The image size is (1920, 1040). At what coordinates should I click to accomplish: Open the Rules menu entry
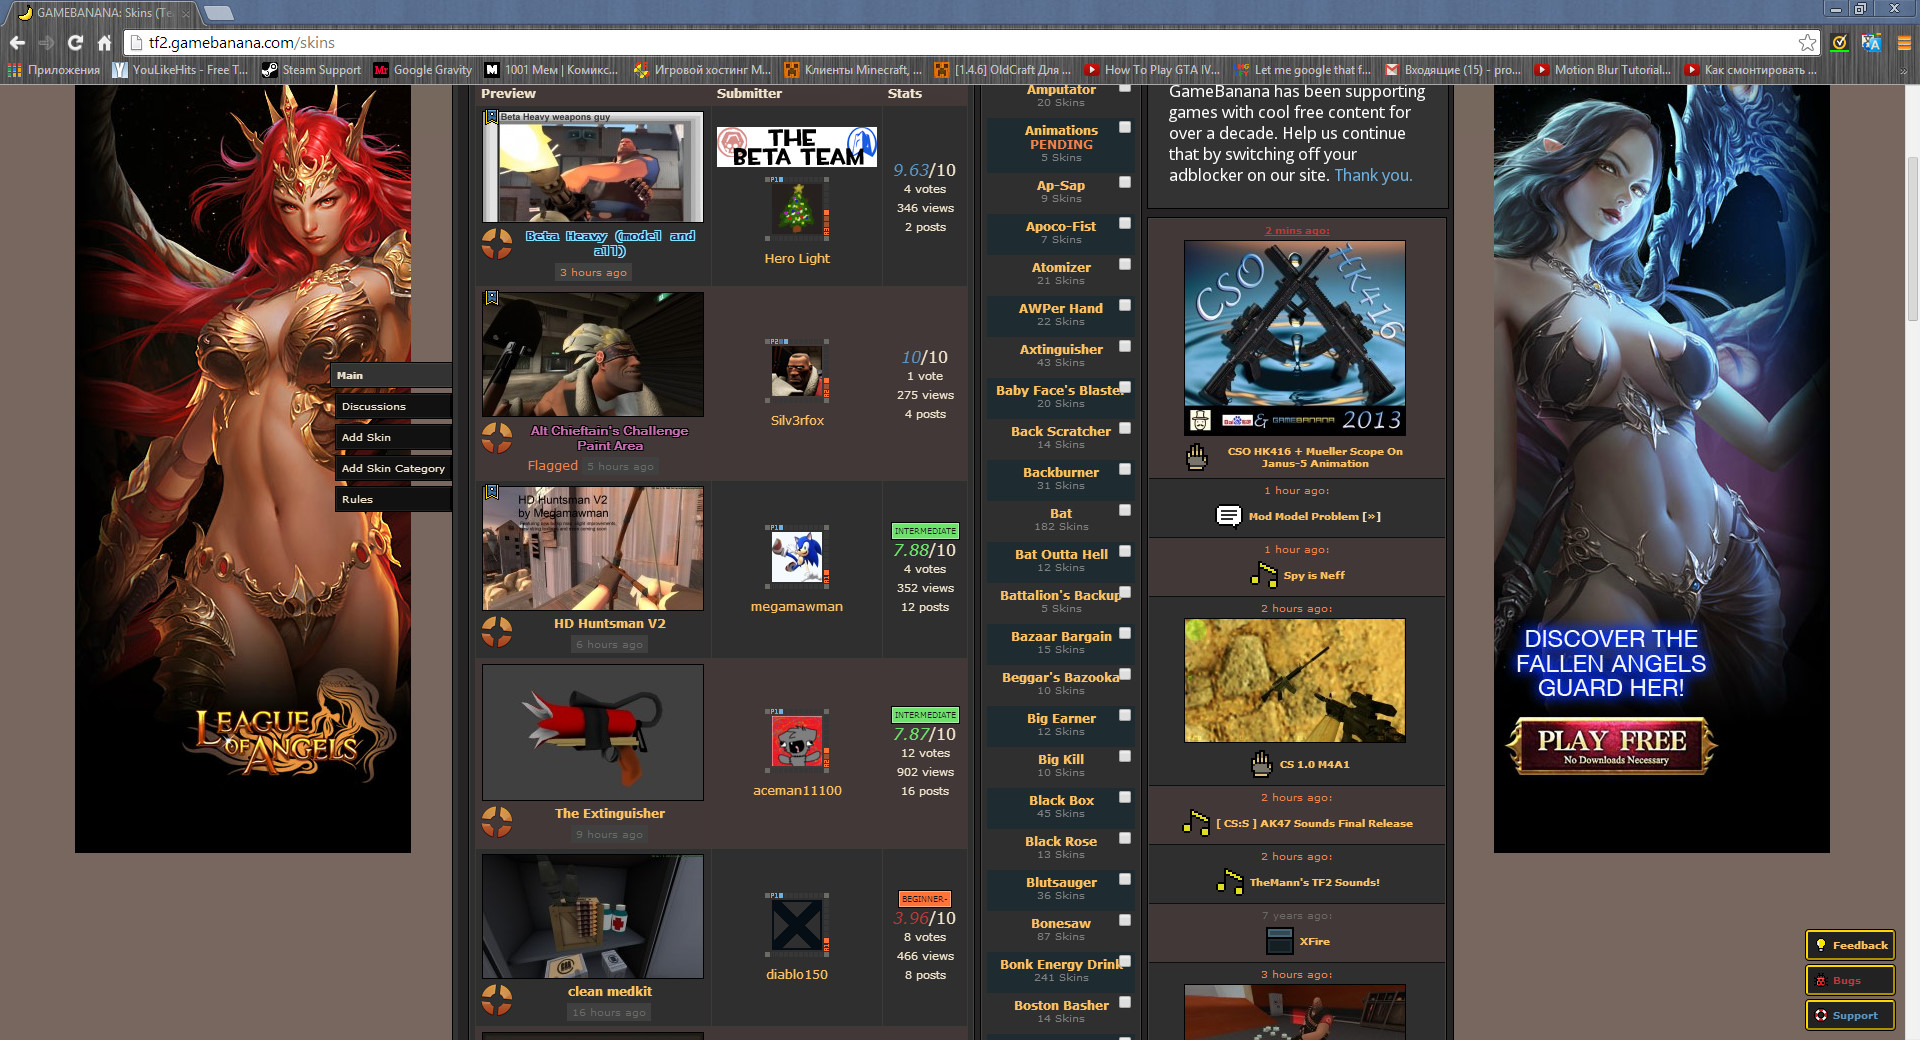coord(393,500)
